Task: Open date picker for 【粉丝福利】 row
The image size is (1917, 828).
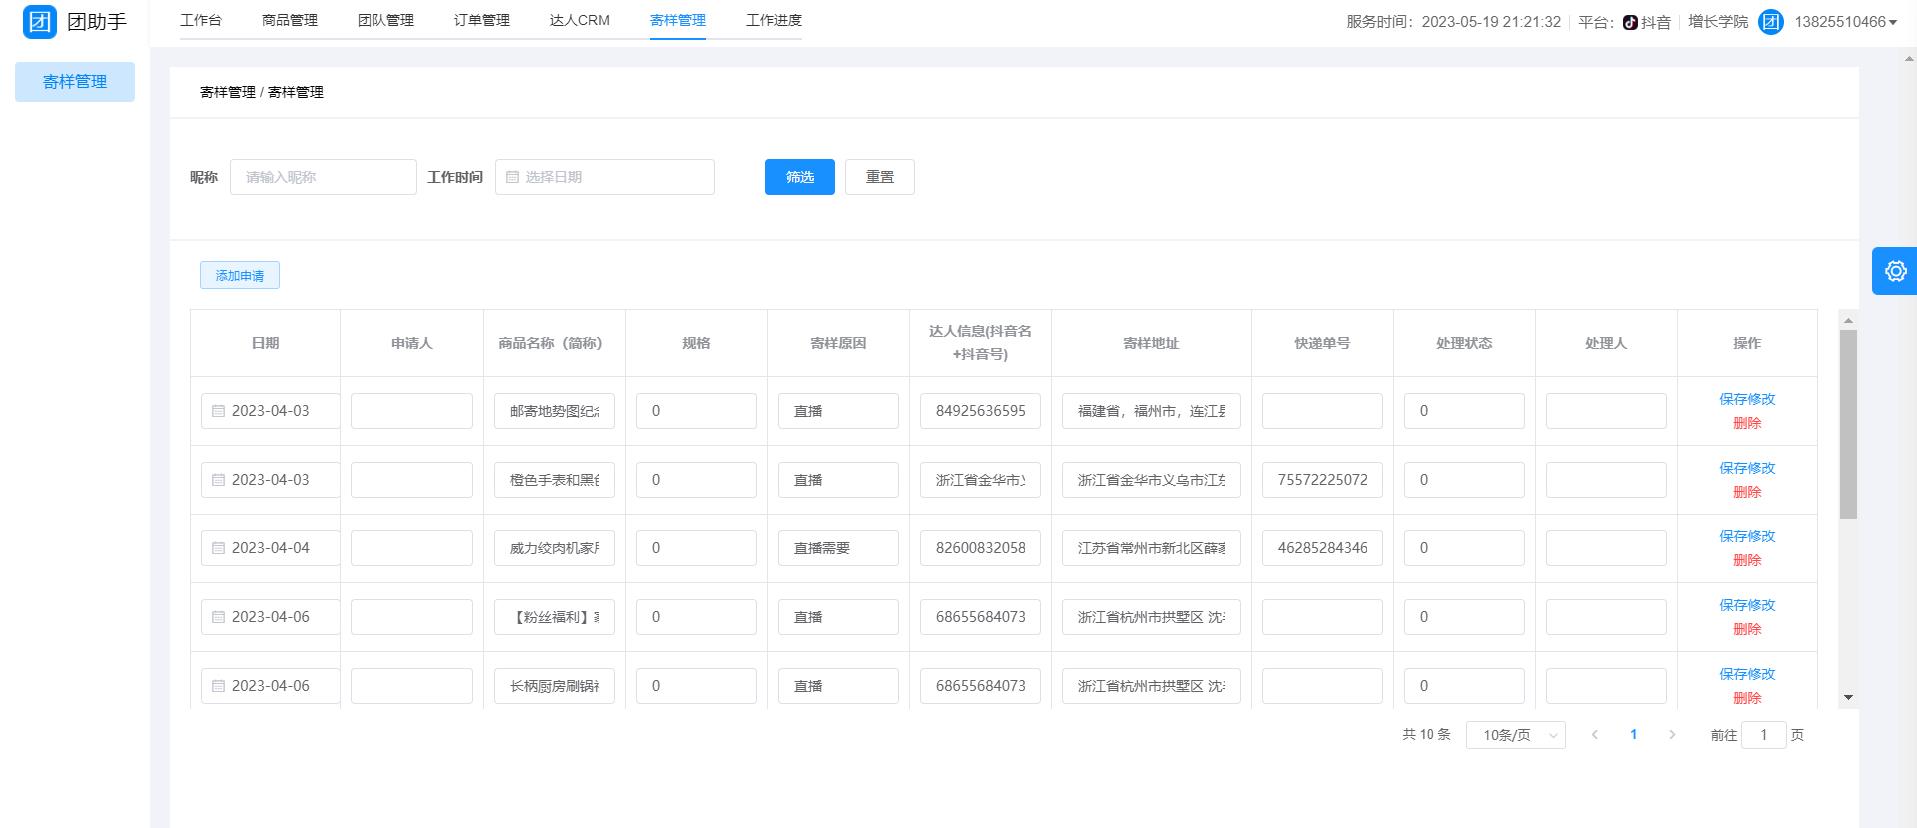Action: click(x=270, y=617)
